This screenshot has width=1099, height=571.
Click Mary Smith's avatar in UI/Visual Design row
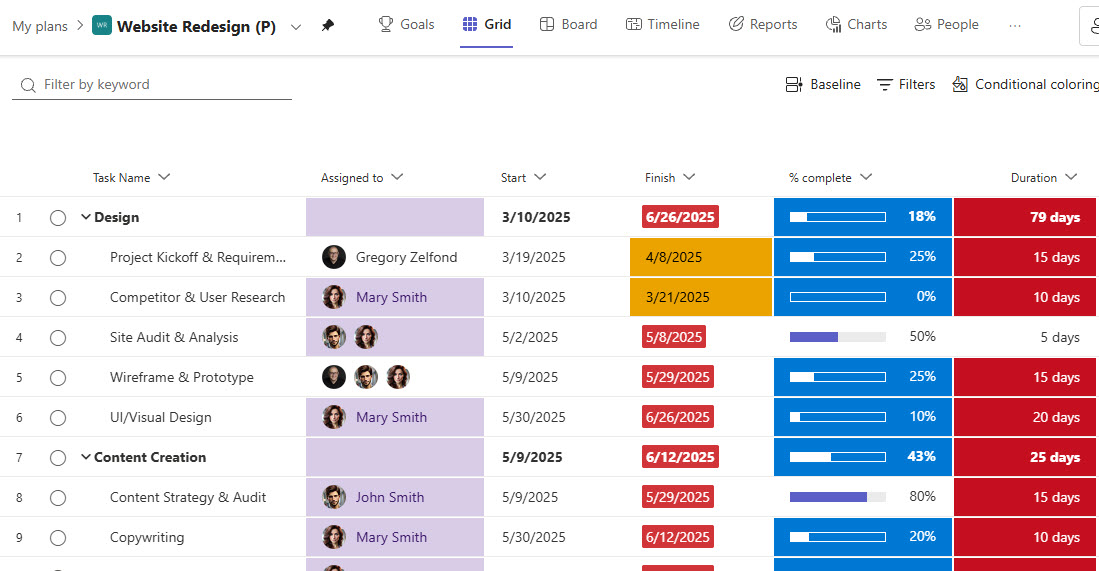334,417
